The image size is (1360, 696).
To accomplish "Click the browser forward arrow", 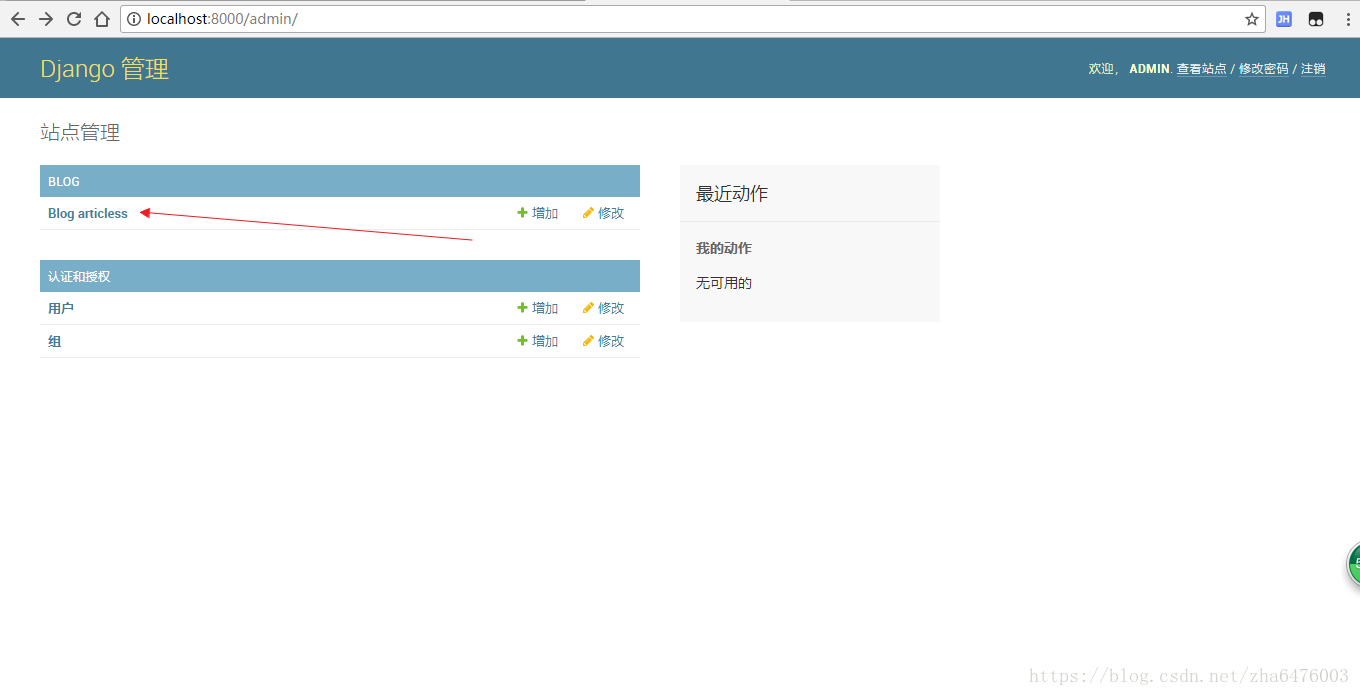I will click(x=46, y=19).
